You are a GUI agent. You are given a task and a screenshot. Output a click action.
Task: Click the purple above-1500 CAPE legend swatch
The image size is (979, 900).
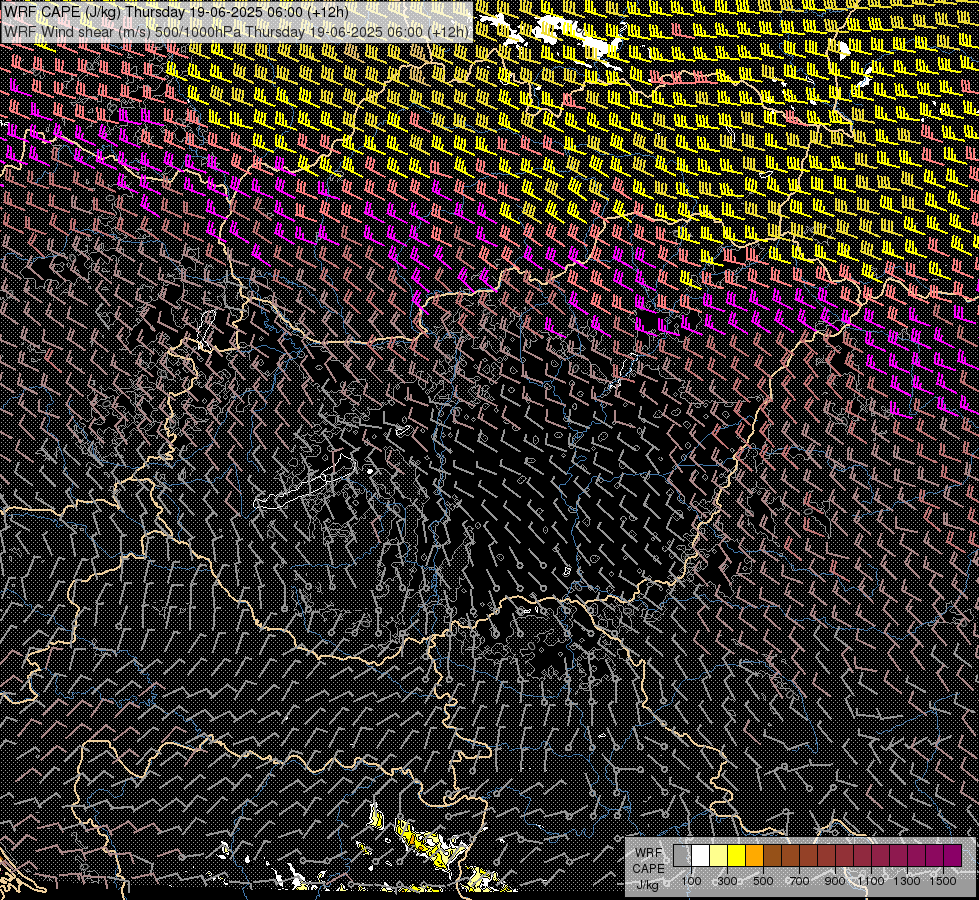pos(952,855)
